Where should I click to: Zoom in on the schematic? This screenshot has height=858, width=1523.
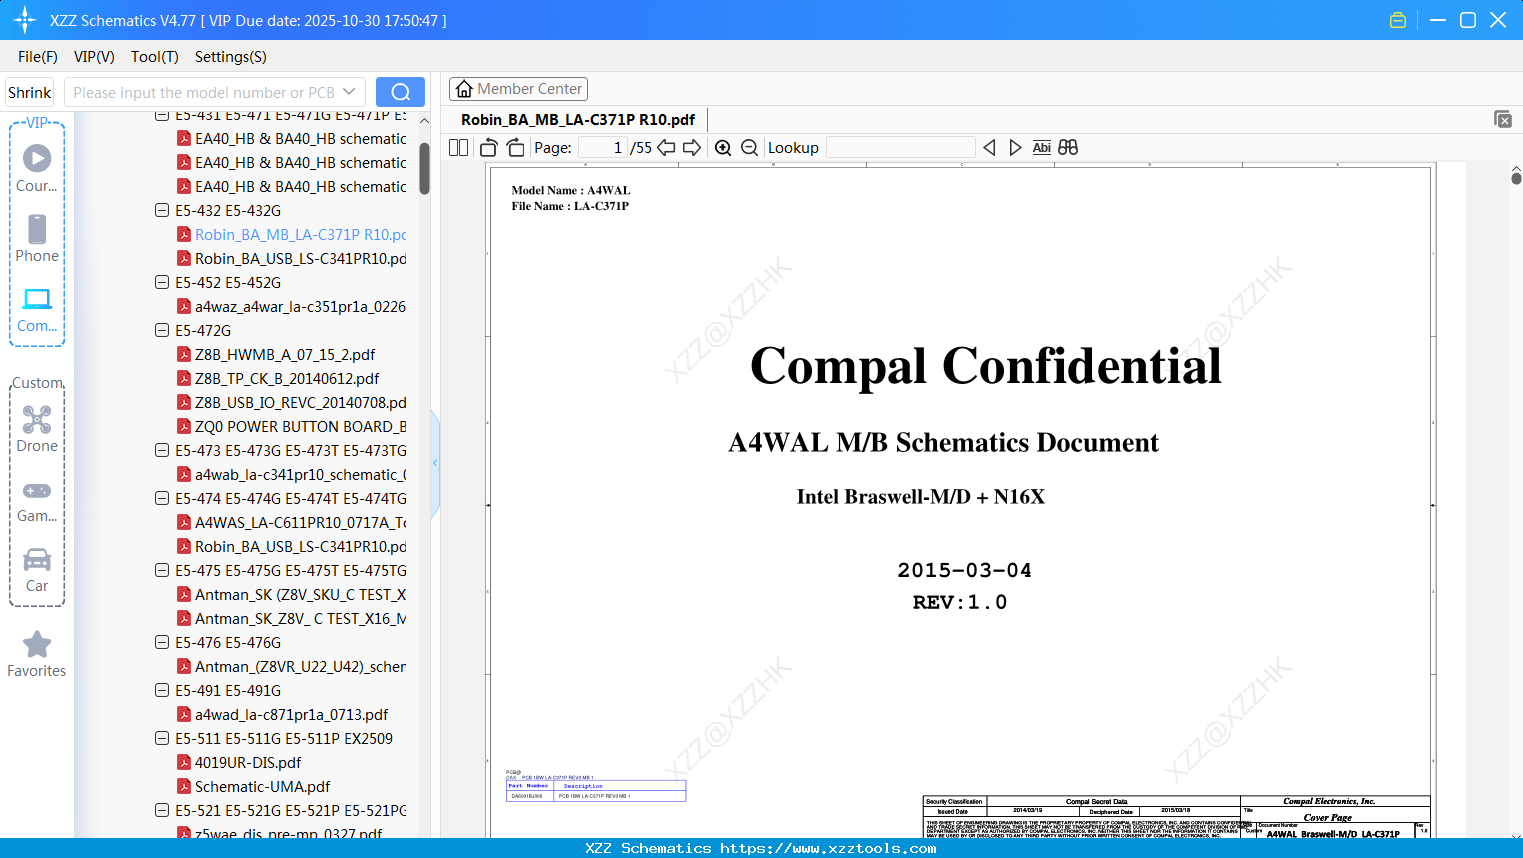(723, 148)
